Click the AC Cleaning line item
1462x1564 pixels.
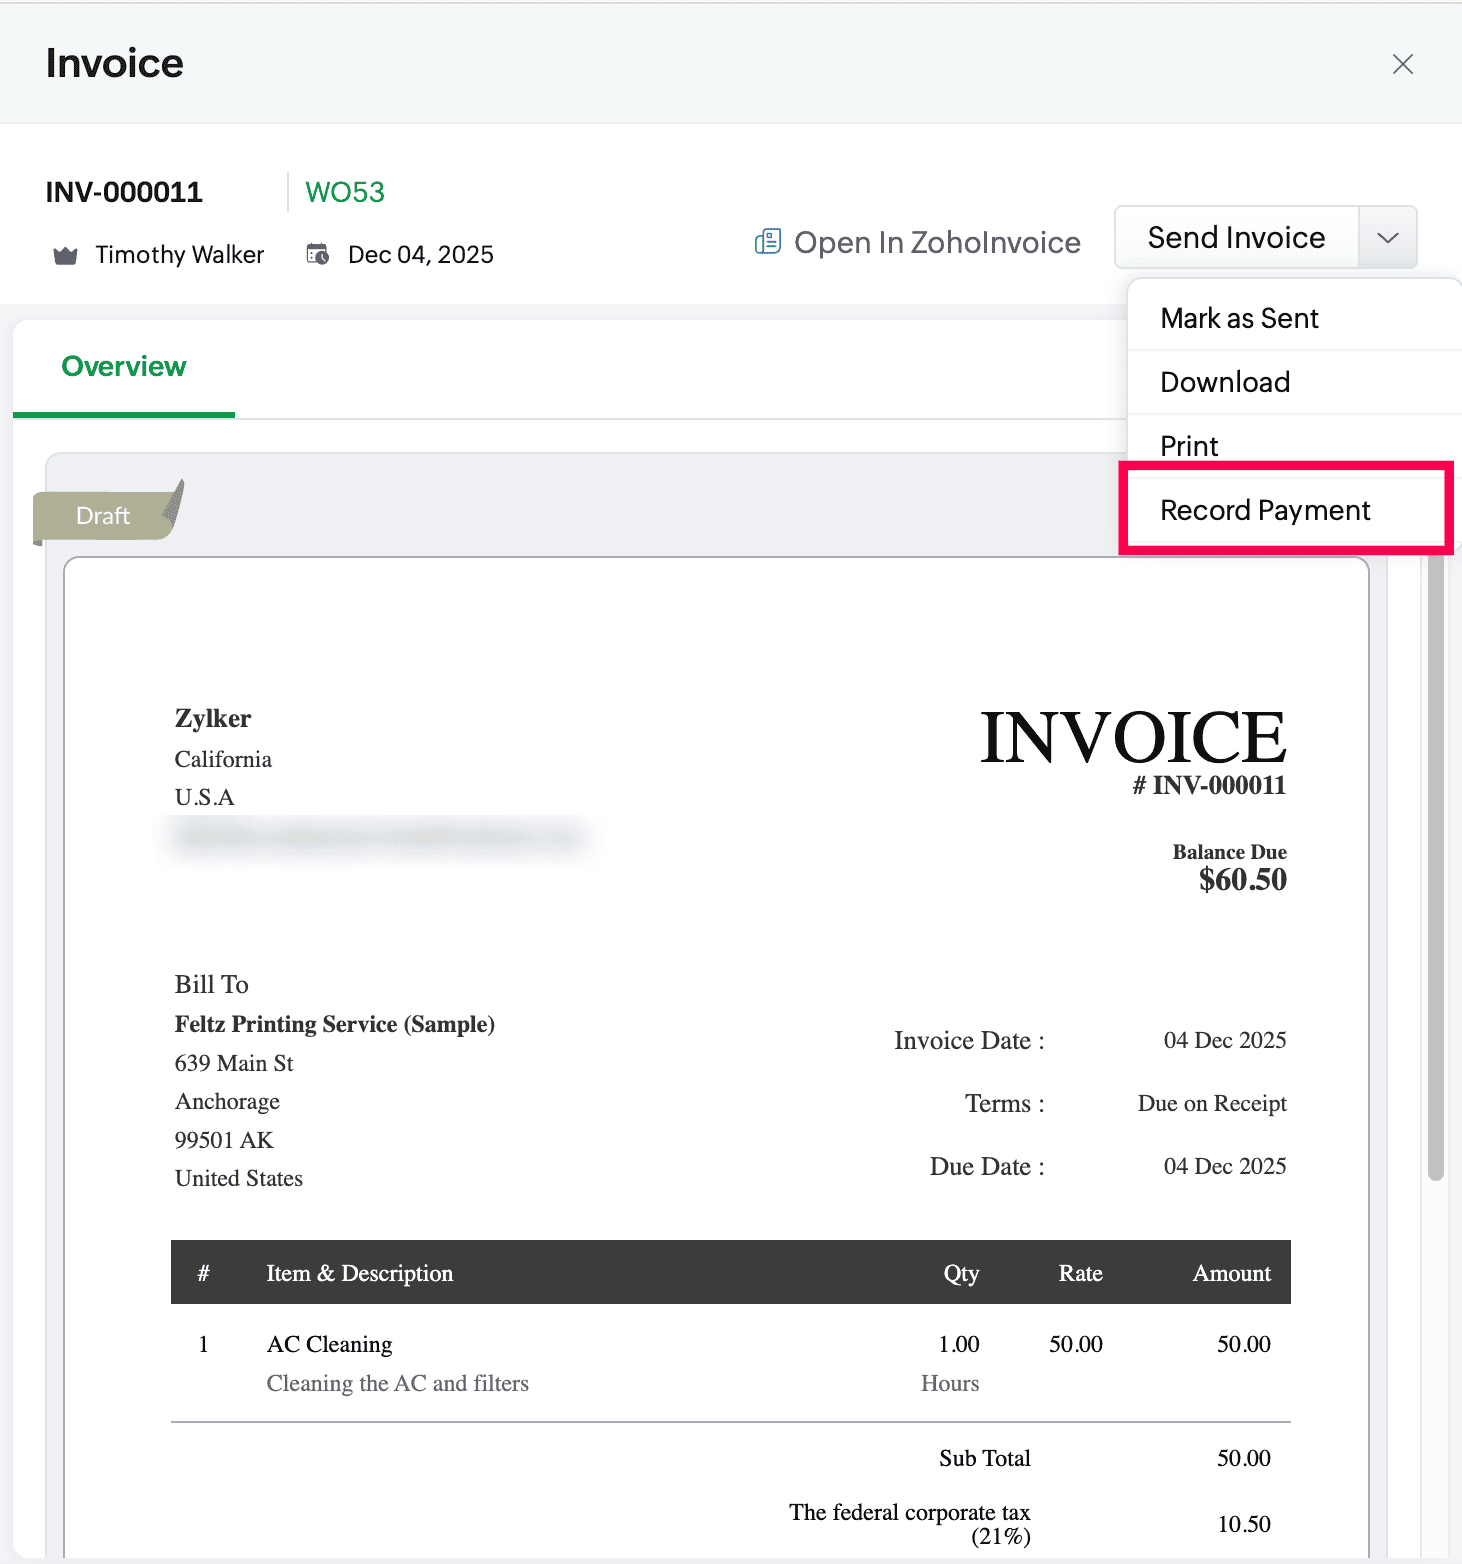pos(329,1344)
